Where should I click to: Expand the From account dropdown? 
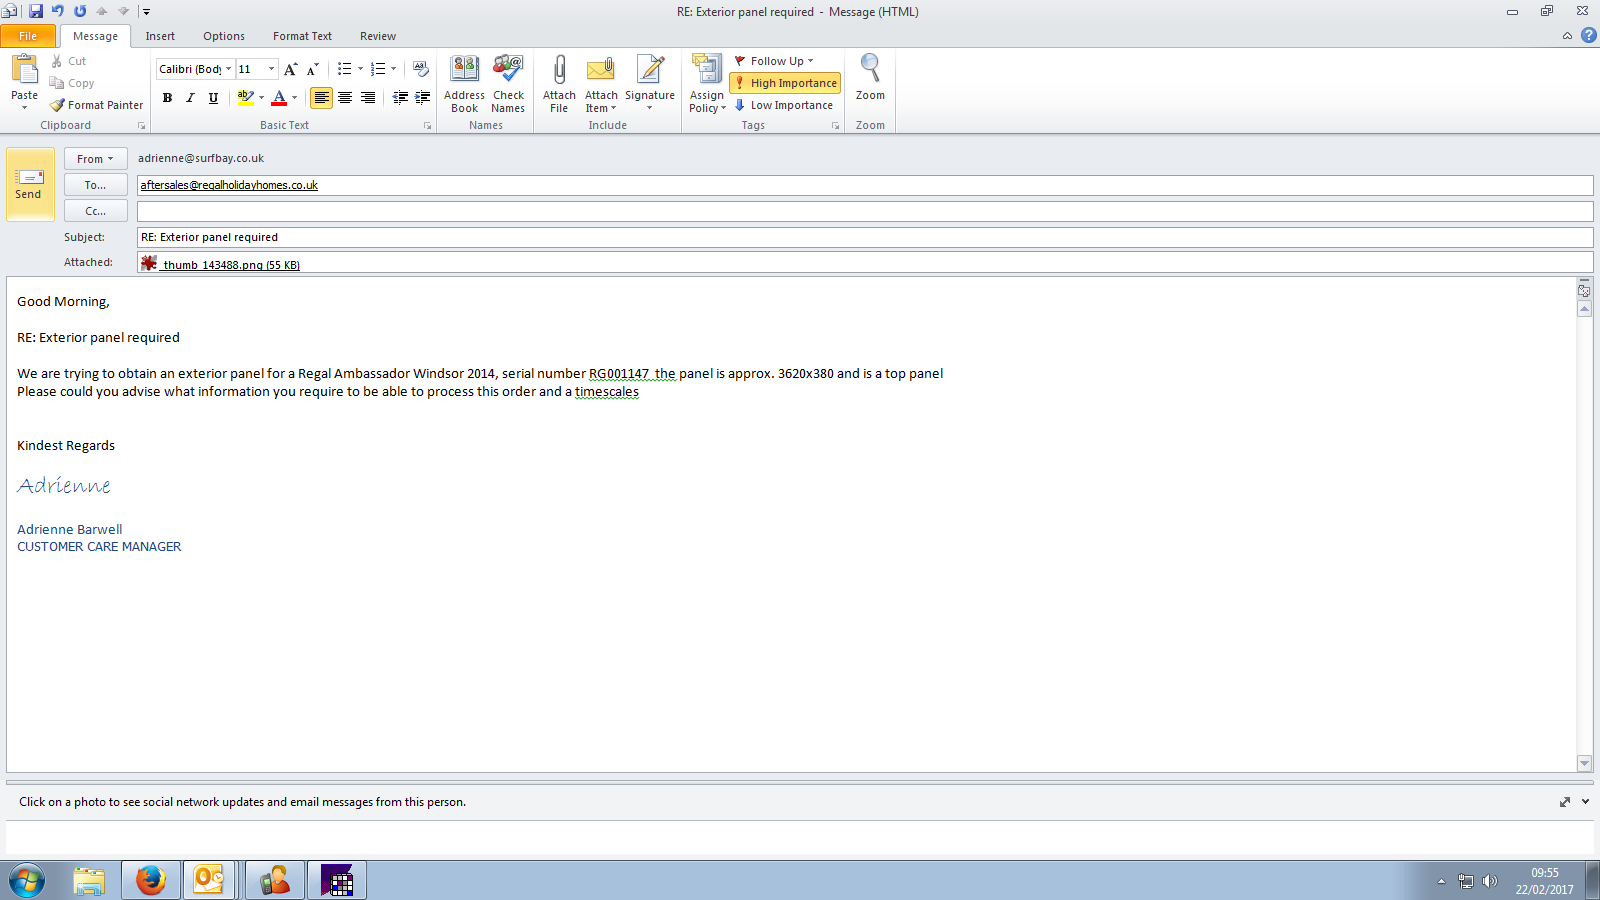(95, 159)
